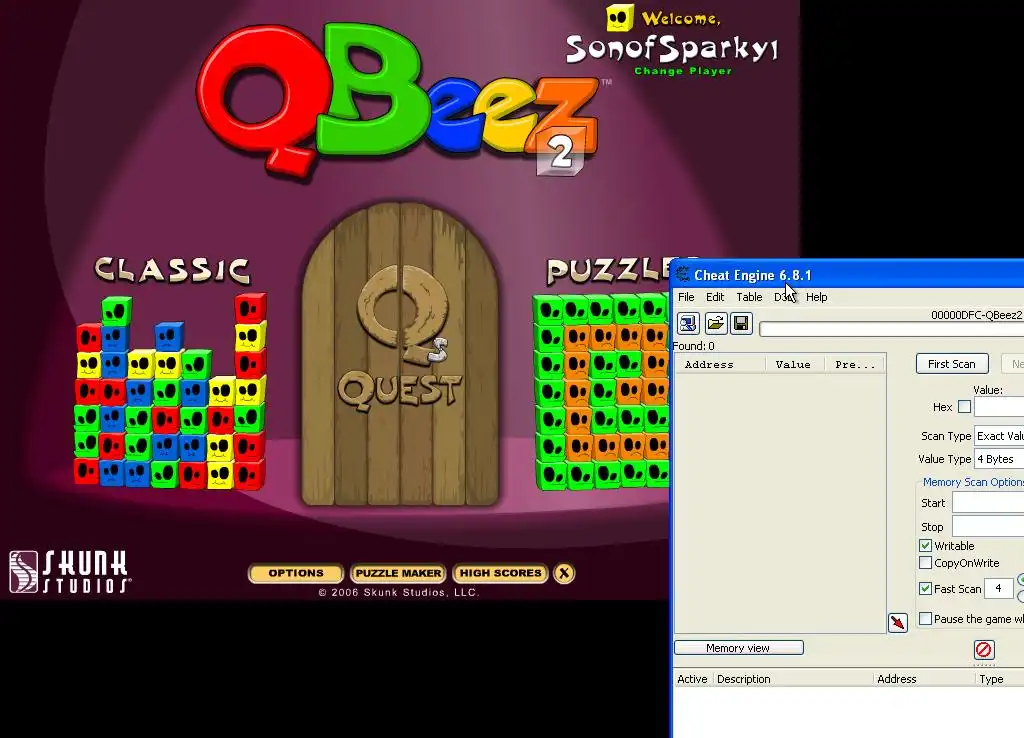Screen dimensions: 1024x738
Task: Open the Help menu
Action: pyautogui.click(x=816, y=297)
